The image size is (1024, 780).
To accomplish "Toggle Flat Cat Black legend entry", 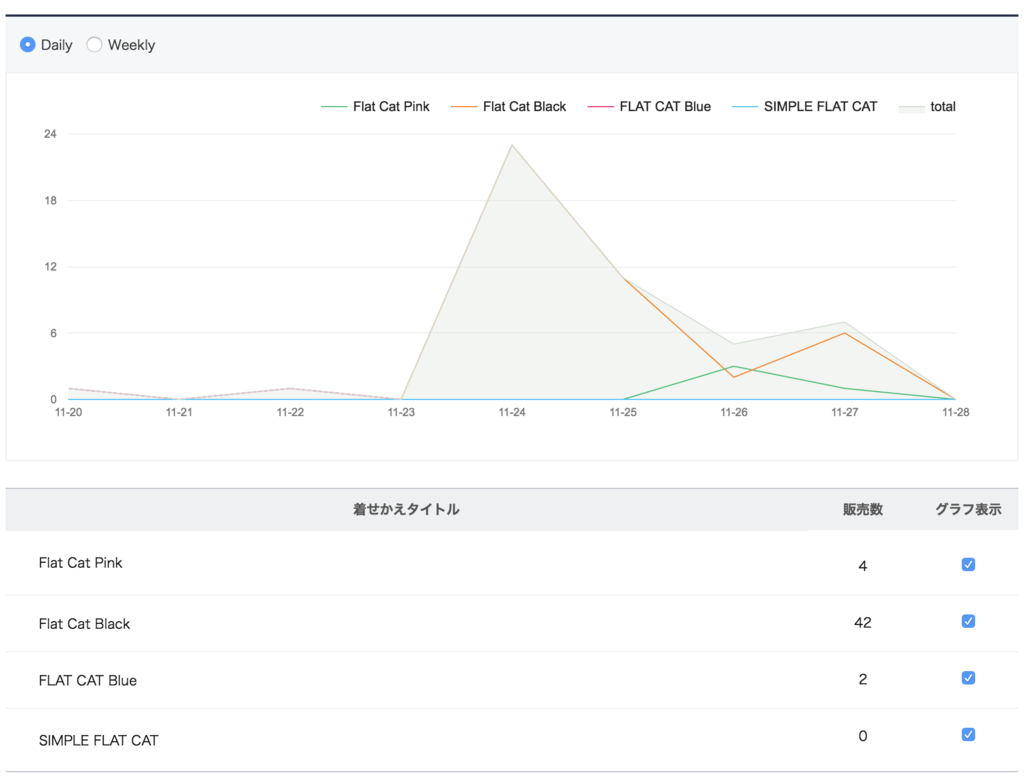I will pyautogui.click(x=509, y=106).
